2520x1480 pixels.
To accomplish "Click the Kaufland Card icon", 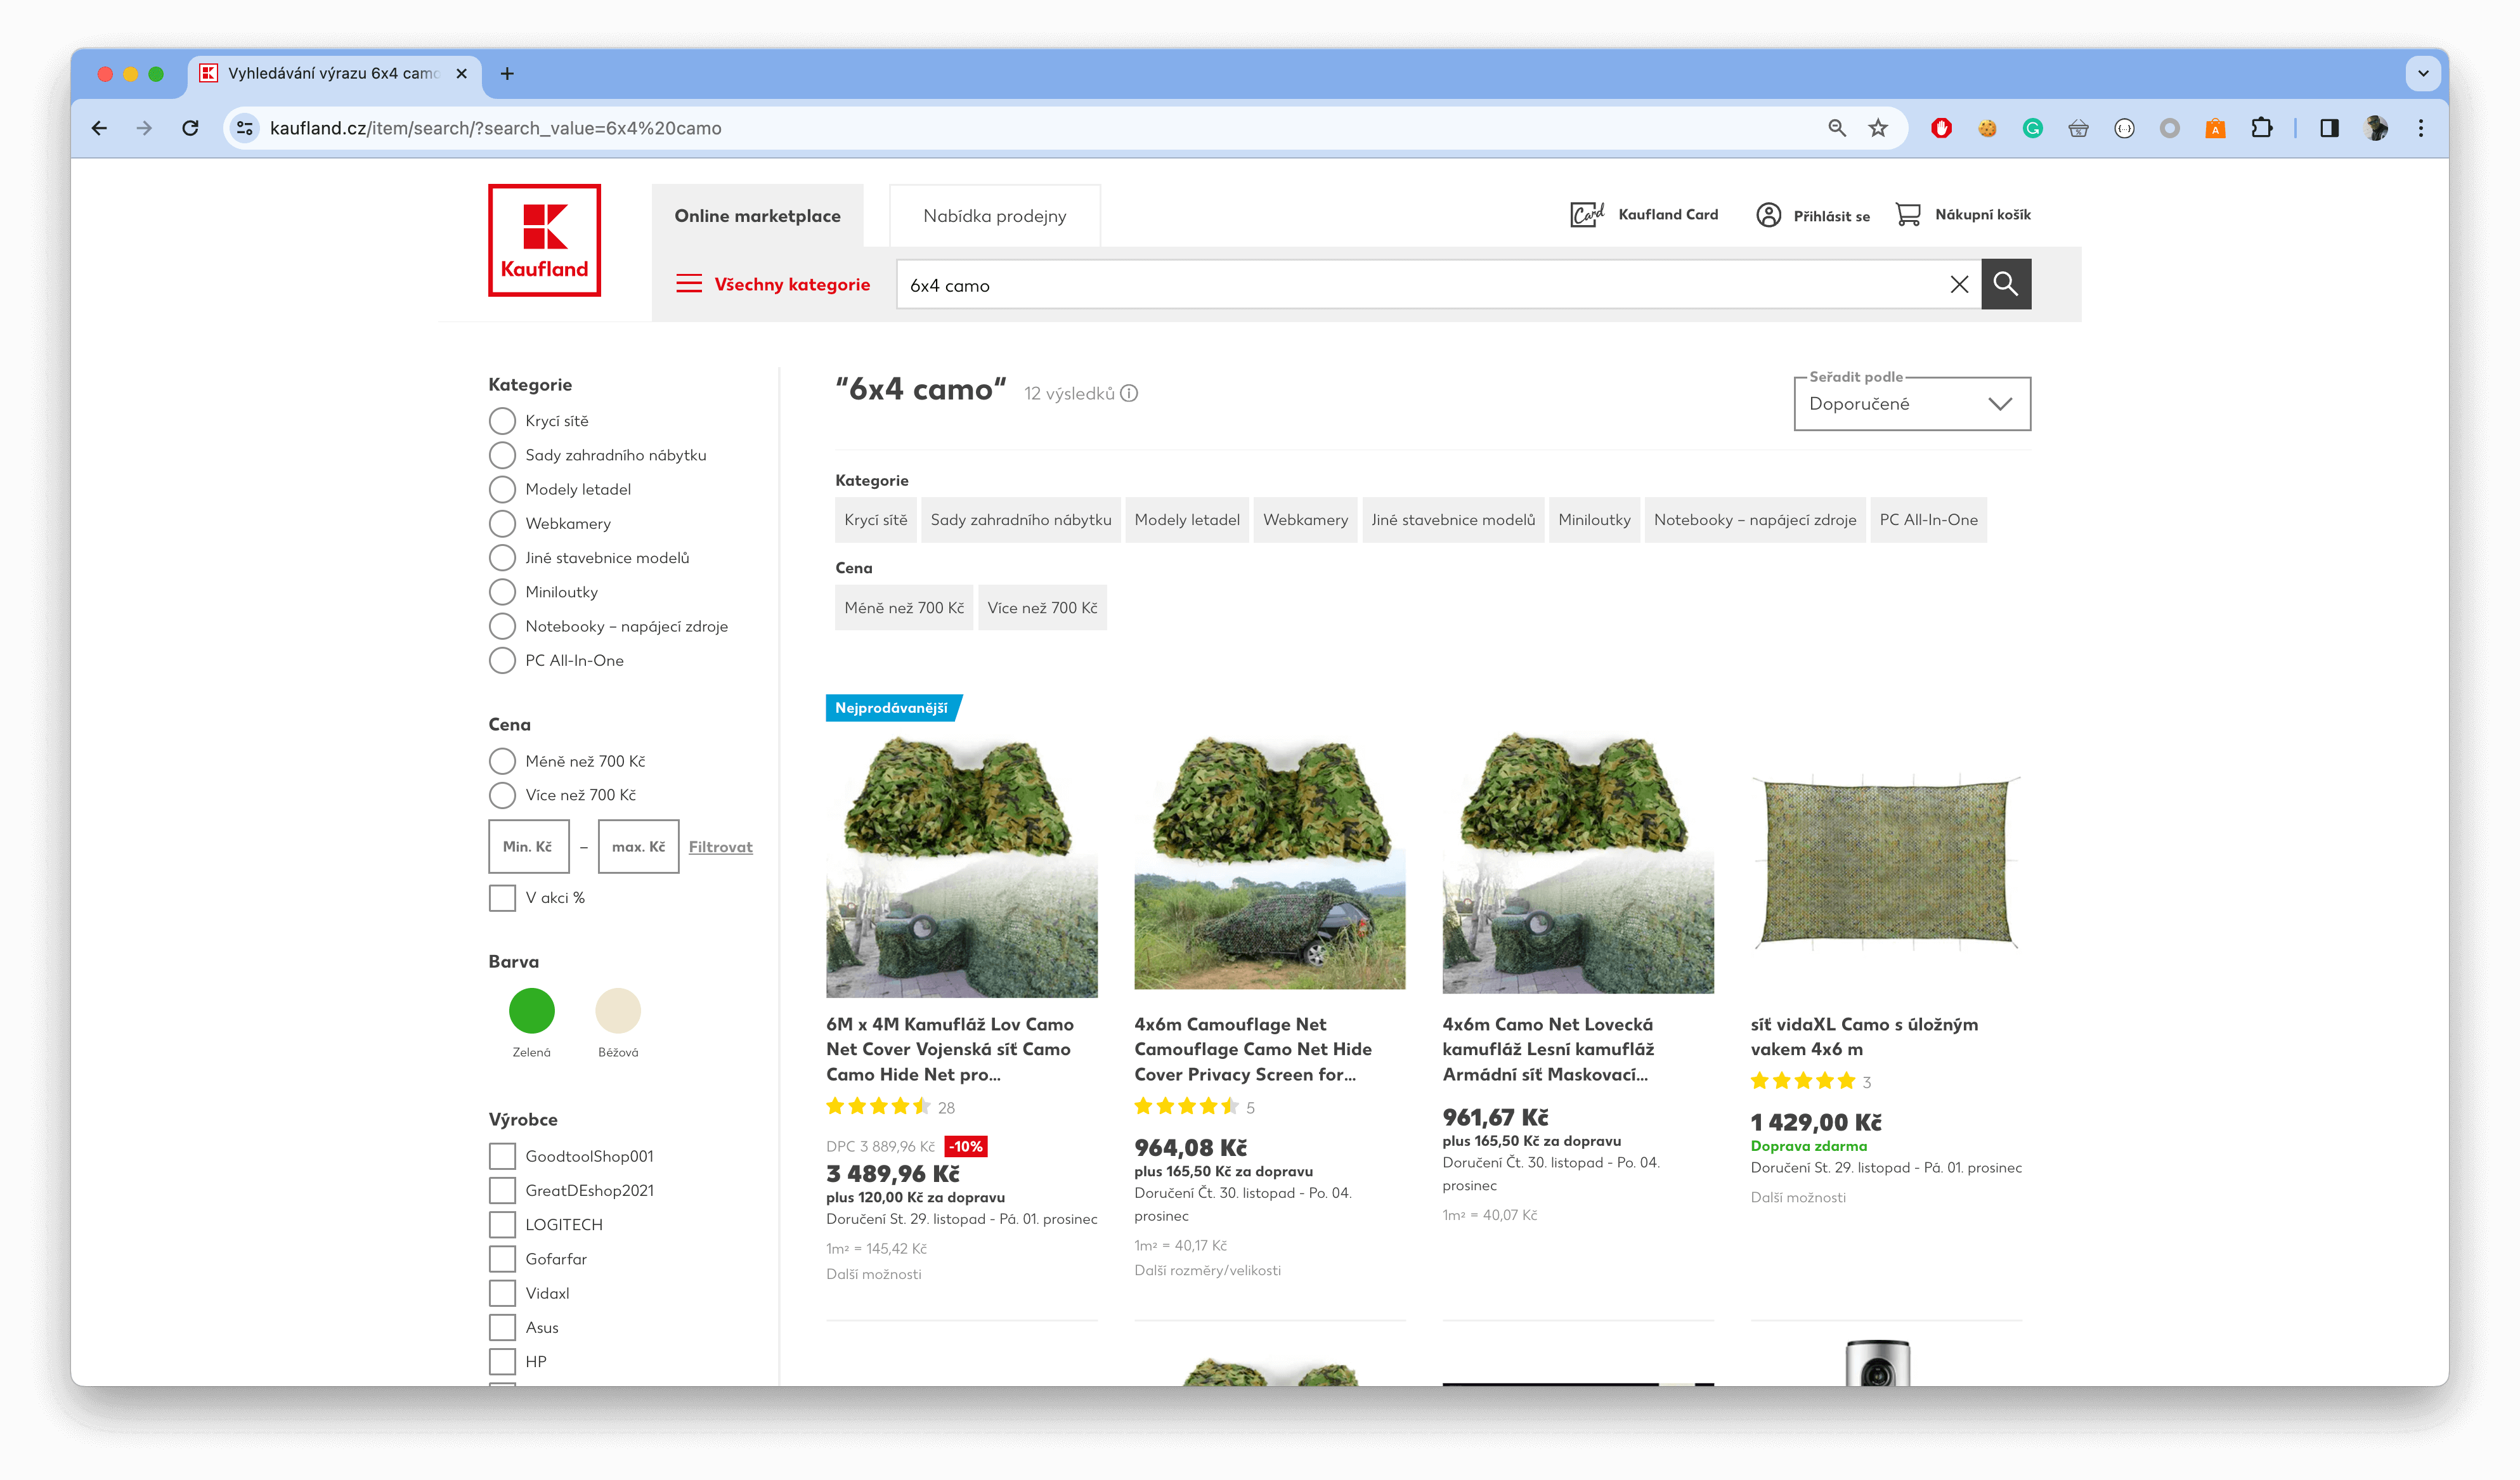I will click(x=1589, y=214).
